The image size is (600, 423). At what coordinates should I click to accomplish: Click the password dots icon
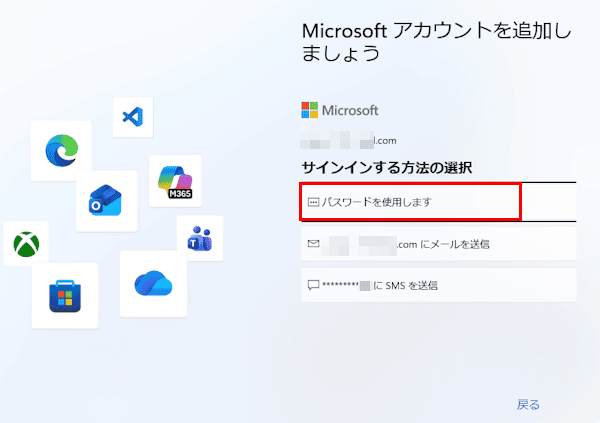[313, 202]
